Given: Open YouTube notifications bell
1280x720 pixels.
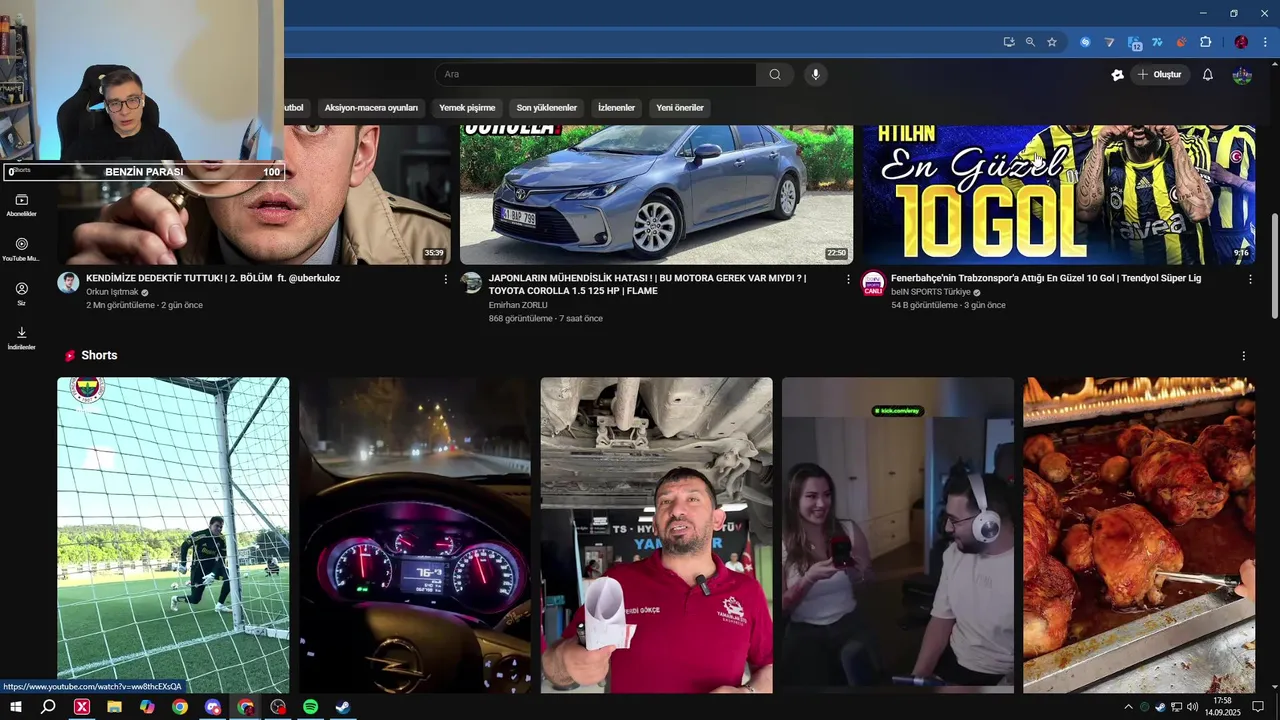Looking at the screenshot, I should coord(1207,75).
